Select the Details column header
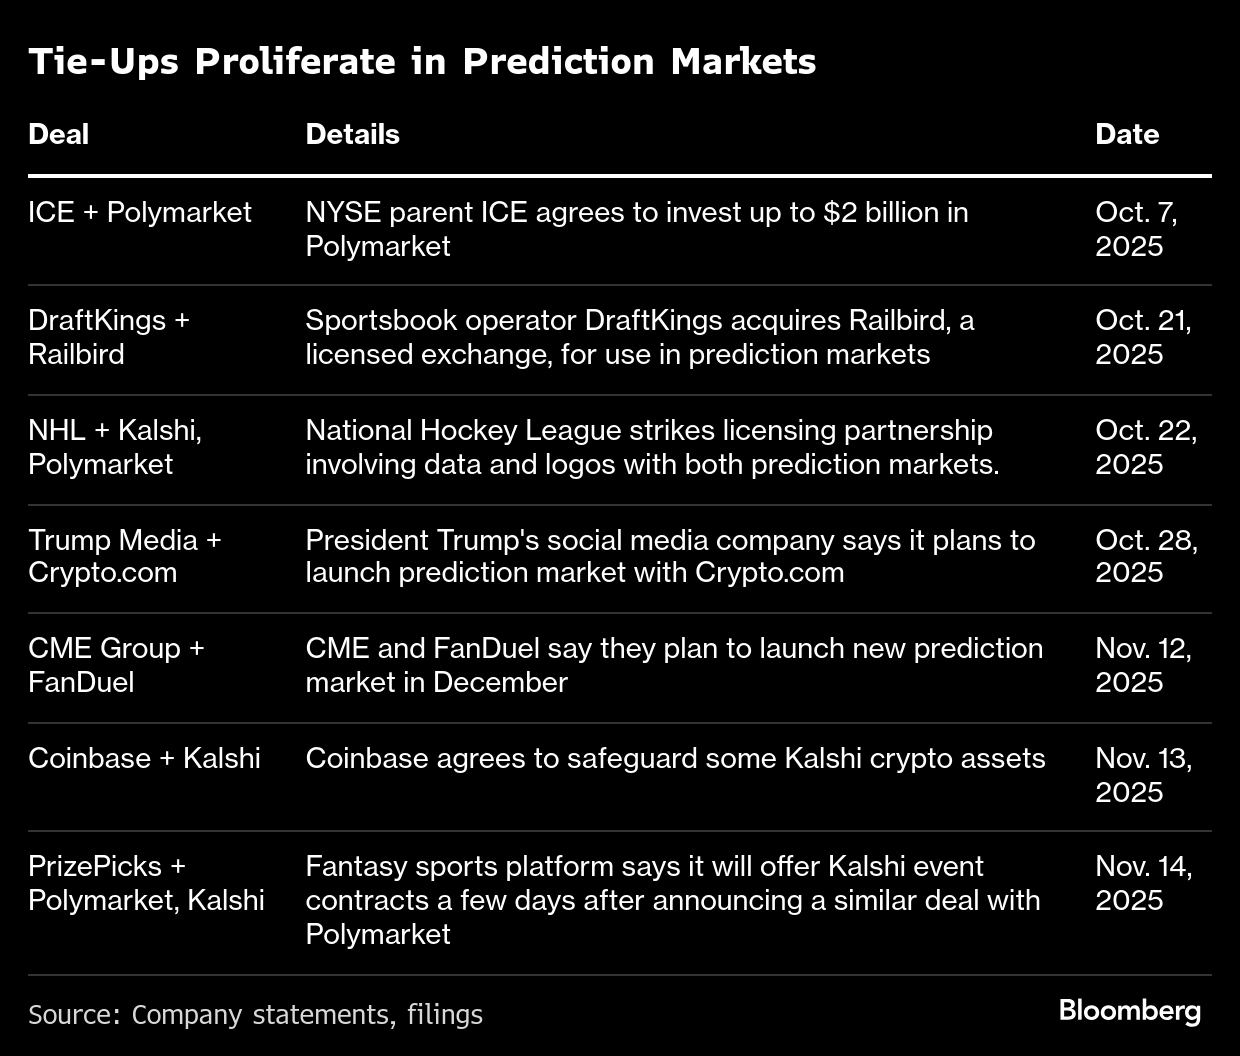Screen dimensions: 1240x1056 (x=352, y=134)
